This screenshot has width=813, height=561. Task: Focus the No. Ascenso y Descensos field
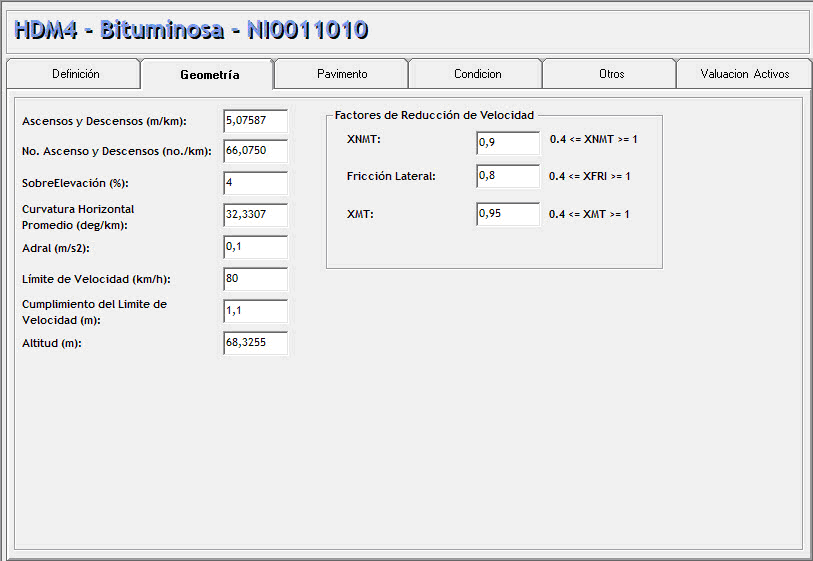tap(255, 151)
